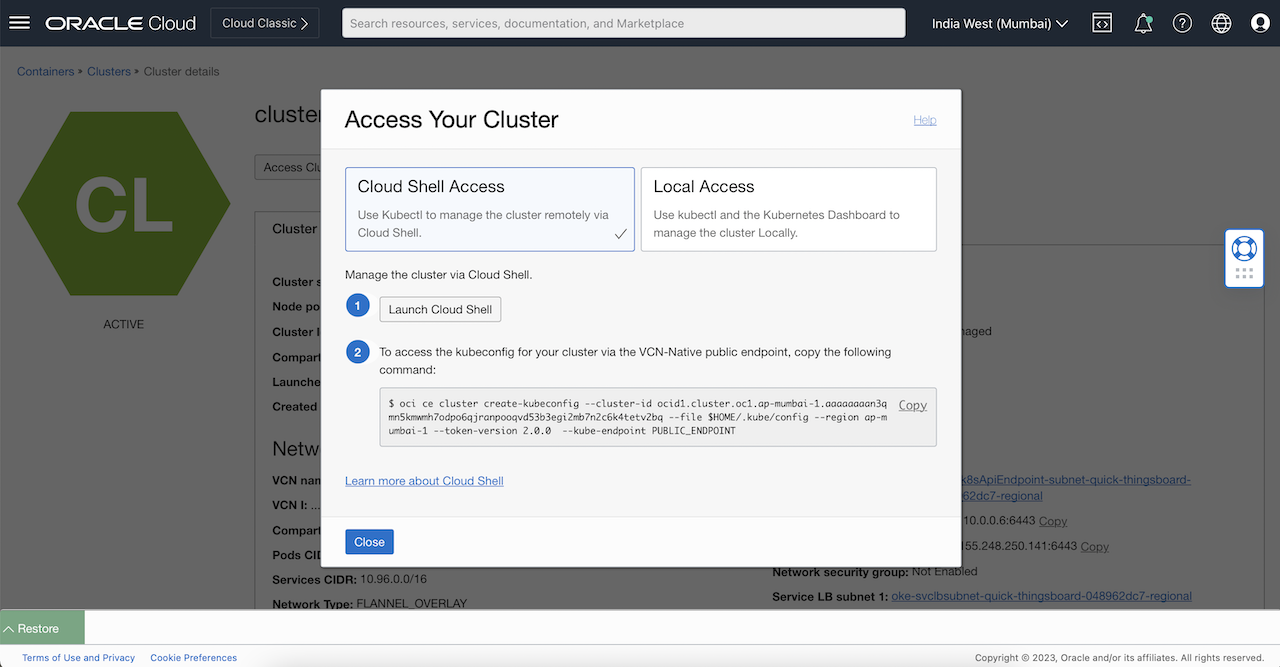Copy the 155.248.250.141:6443 public endpoint
Image resolution: width=1280 pixels, height=667 pixels.
click(1094, 546)
